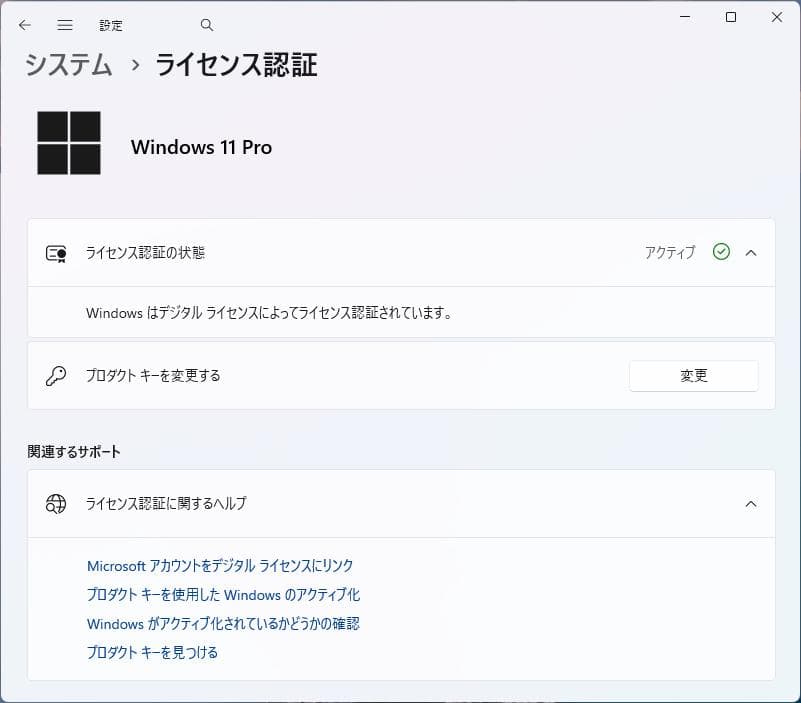Navigate to システム breadcrumb
This screenshot has width=801, height=703.
[68, 65]
